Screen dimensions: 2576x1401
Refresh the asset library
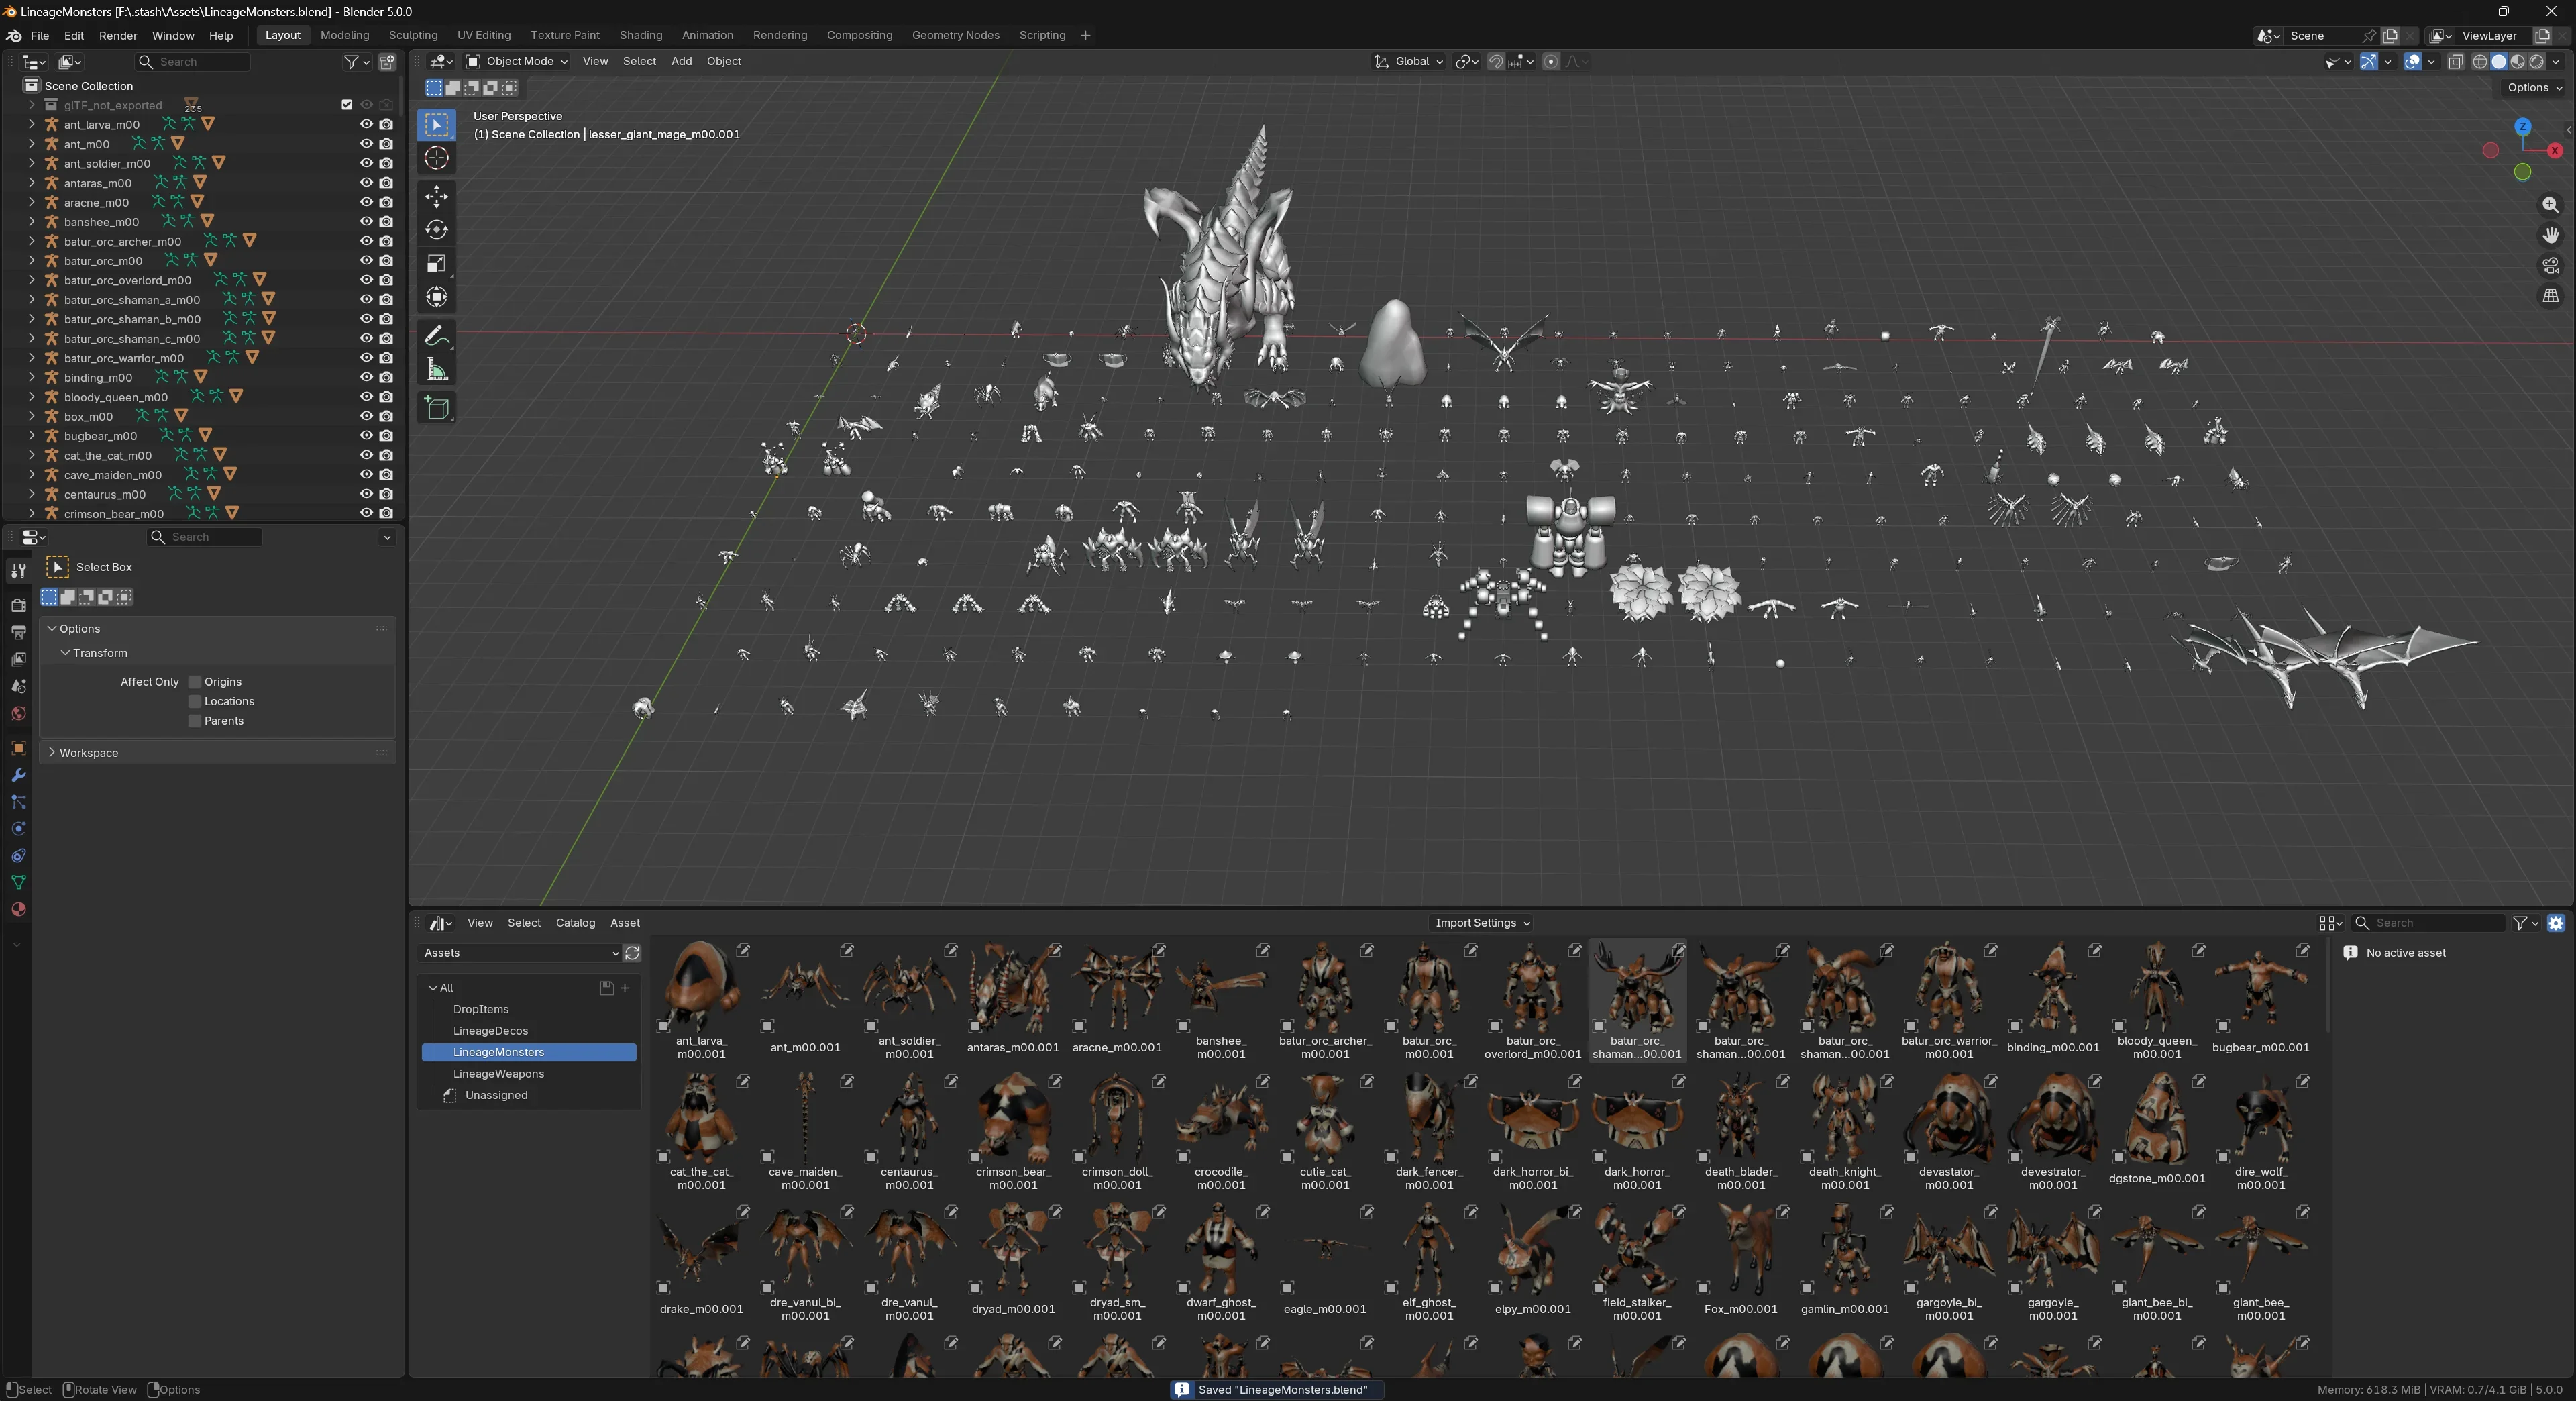coord(632,953)
